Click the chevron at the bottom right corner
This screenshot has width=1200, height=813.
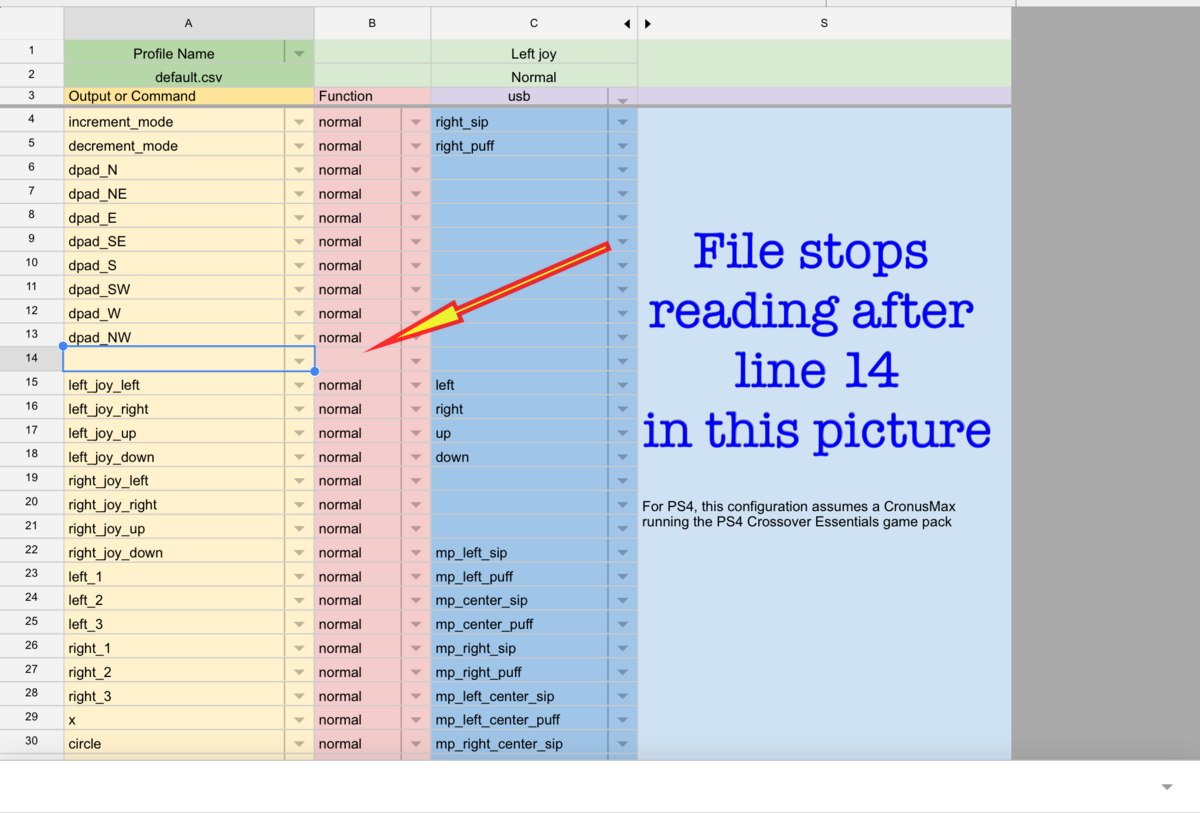click(1166, 787)
